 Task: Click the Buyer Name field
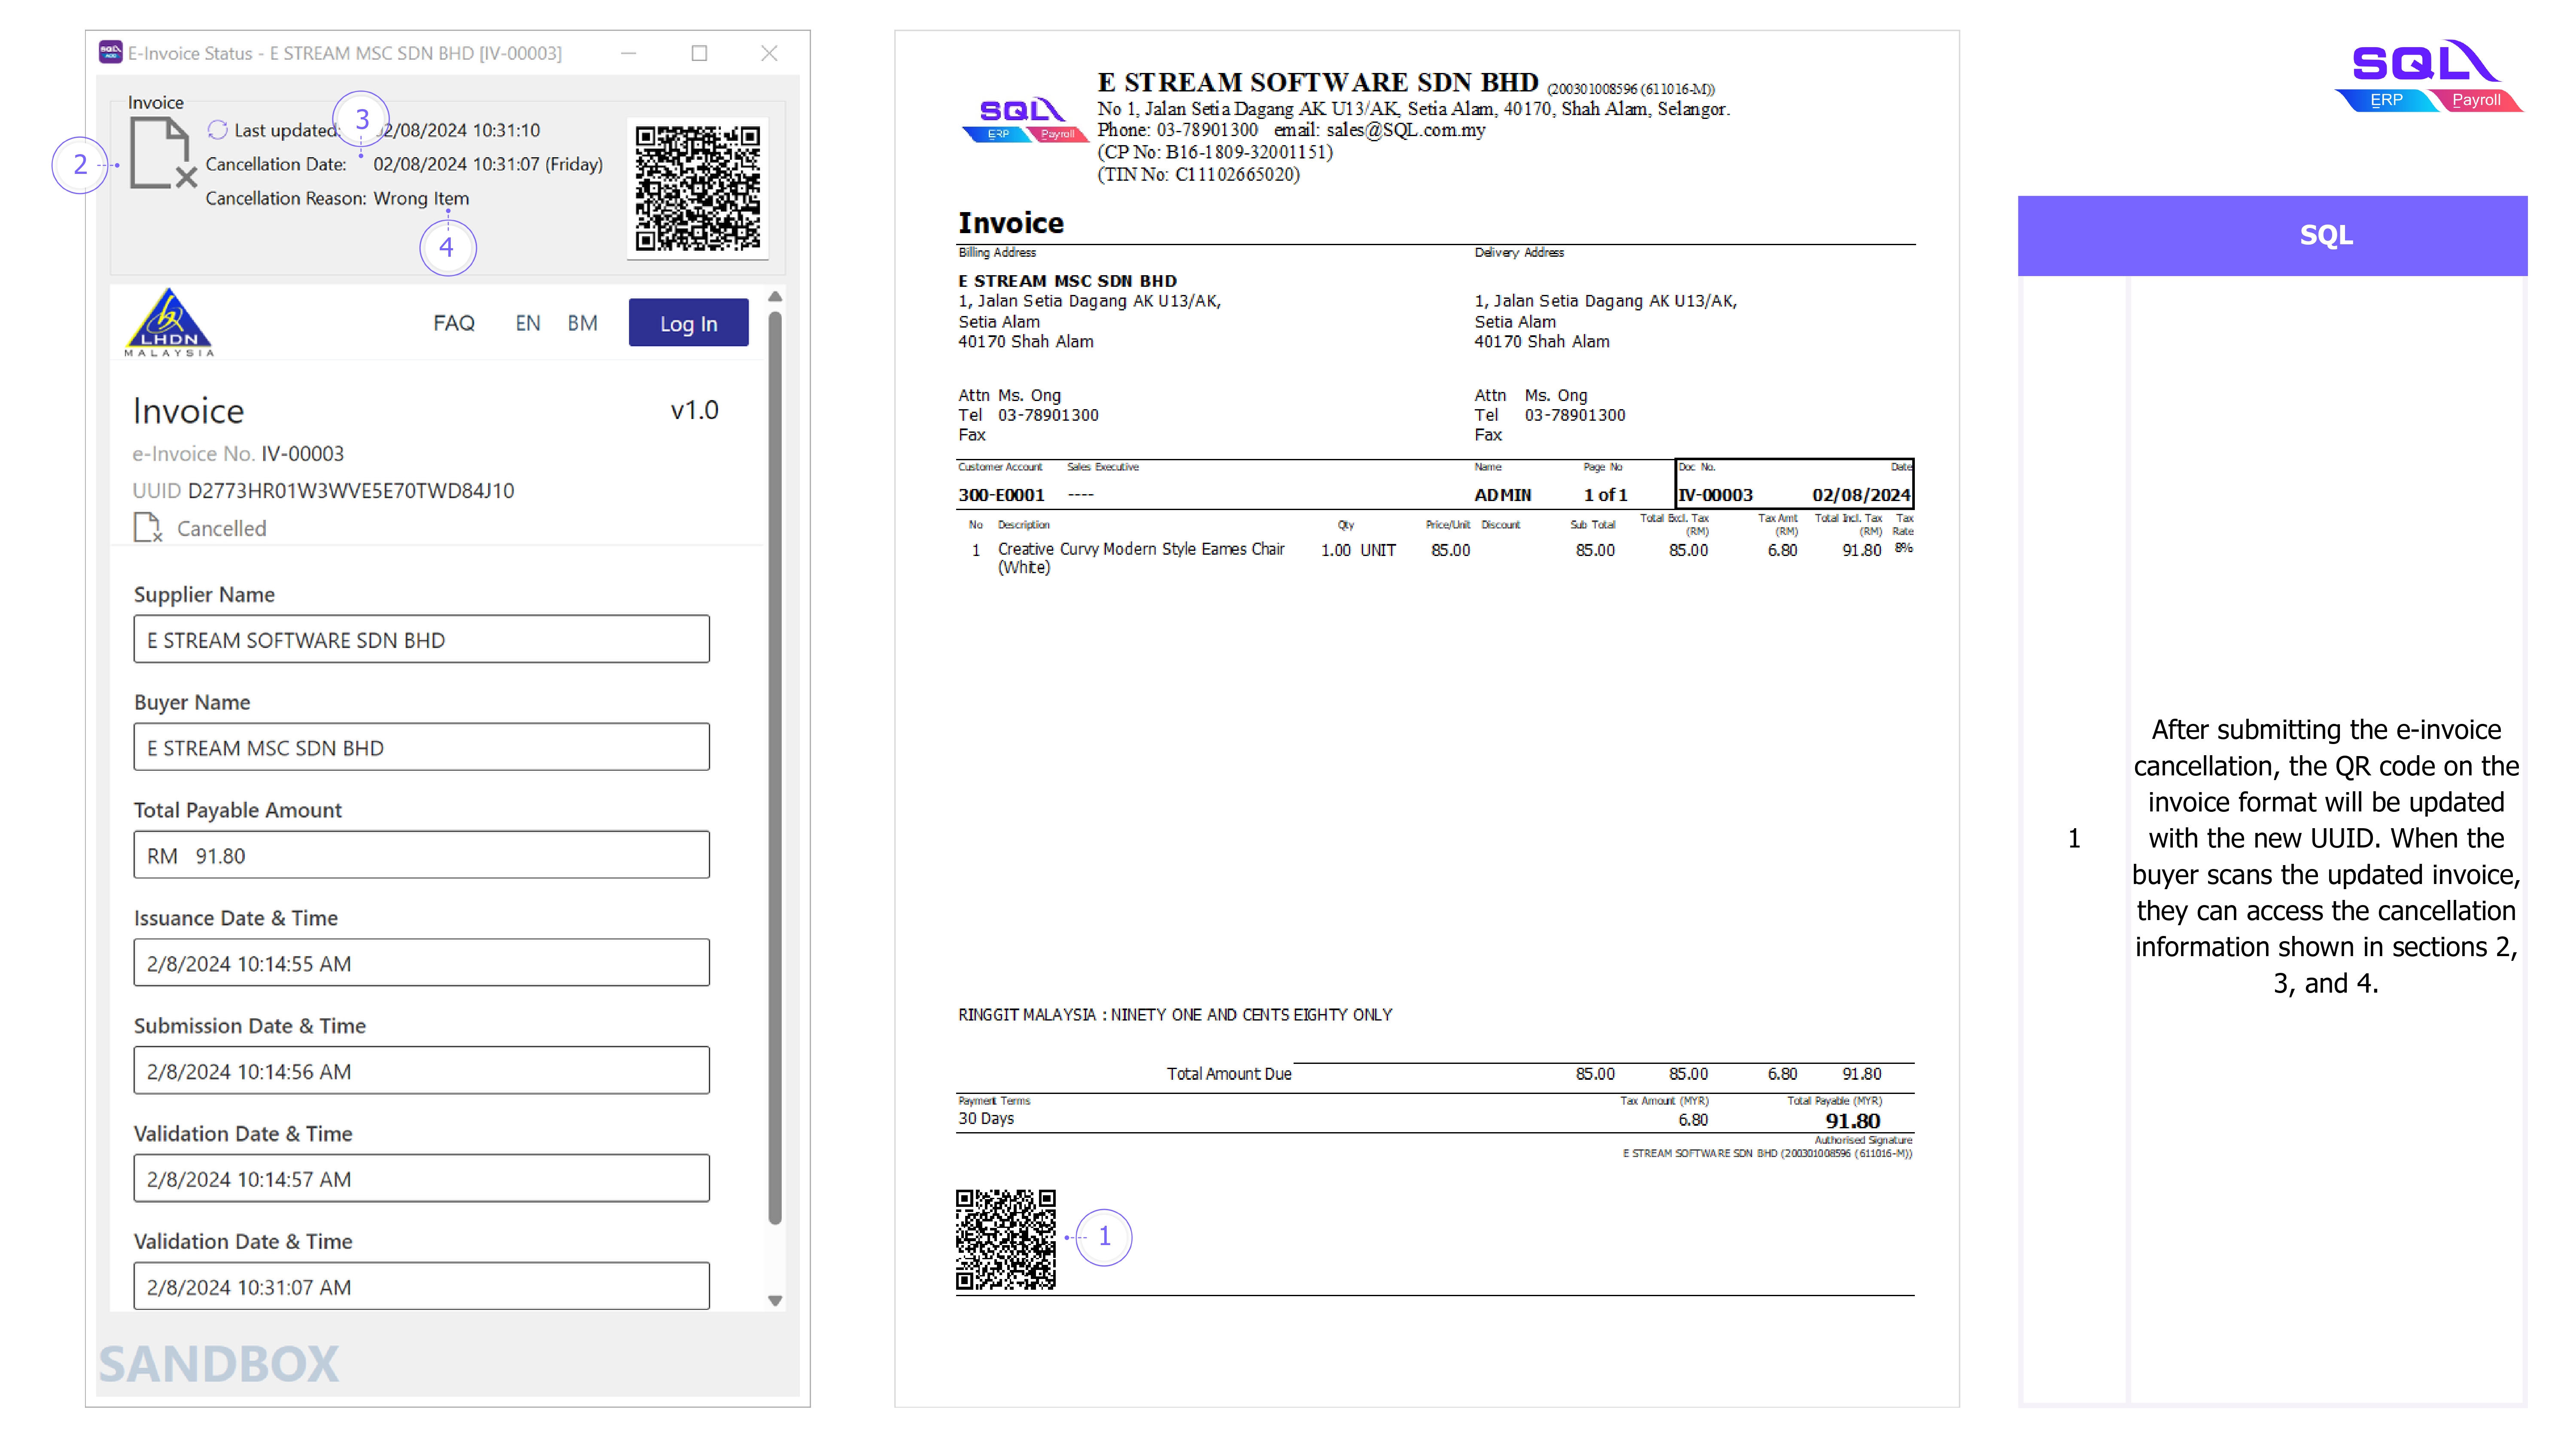(x=421, y=747)
